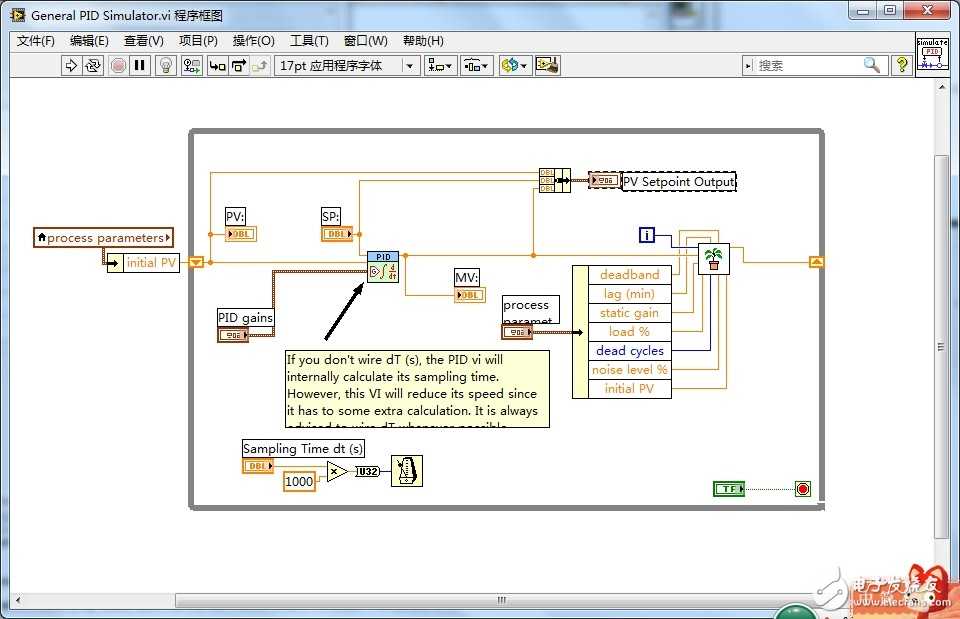960x619 pixels.
Task: Open the Distribute Objects dropdown
Action: coord(476,65)
